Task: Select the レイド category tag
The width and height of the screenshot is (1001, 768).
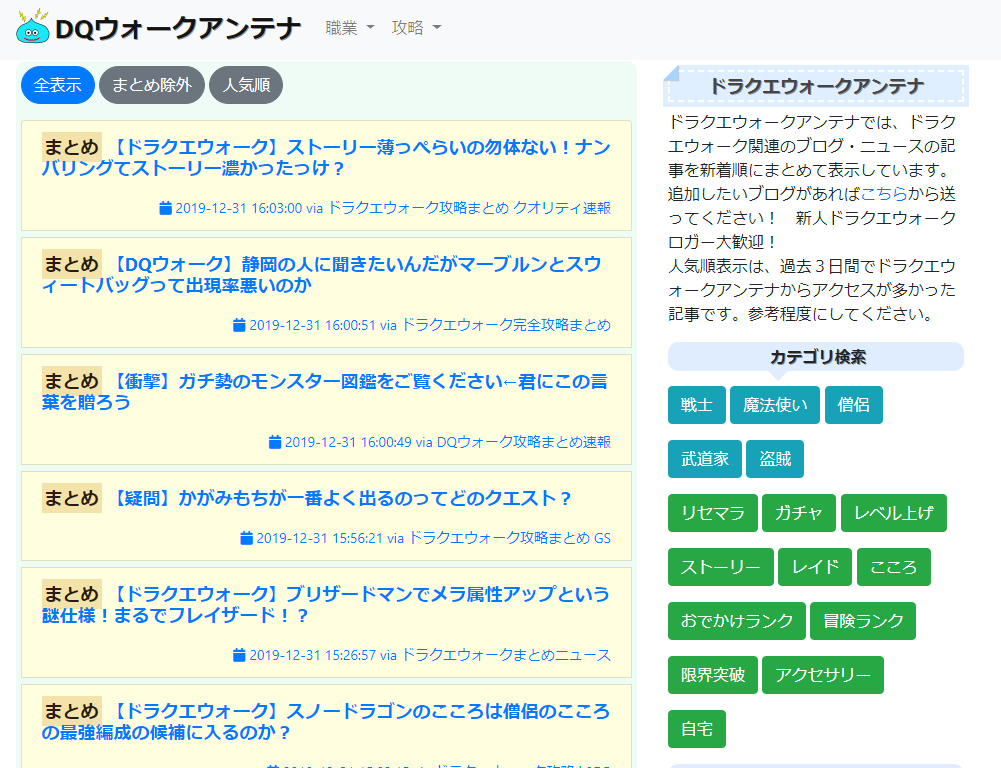Action: coord(815,567)
